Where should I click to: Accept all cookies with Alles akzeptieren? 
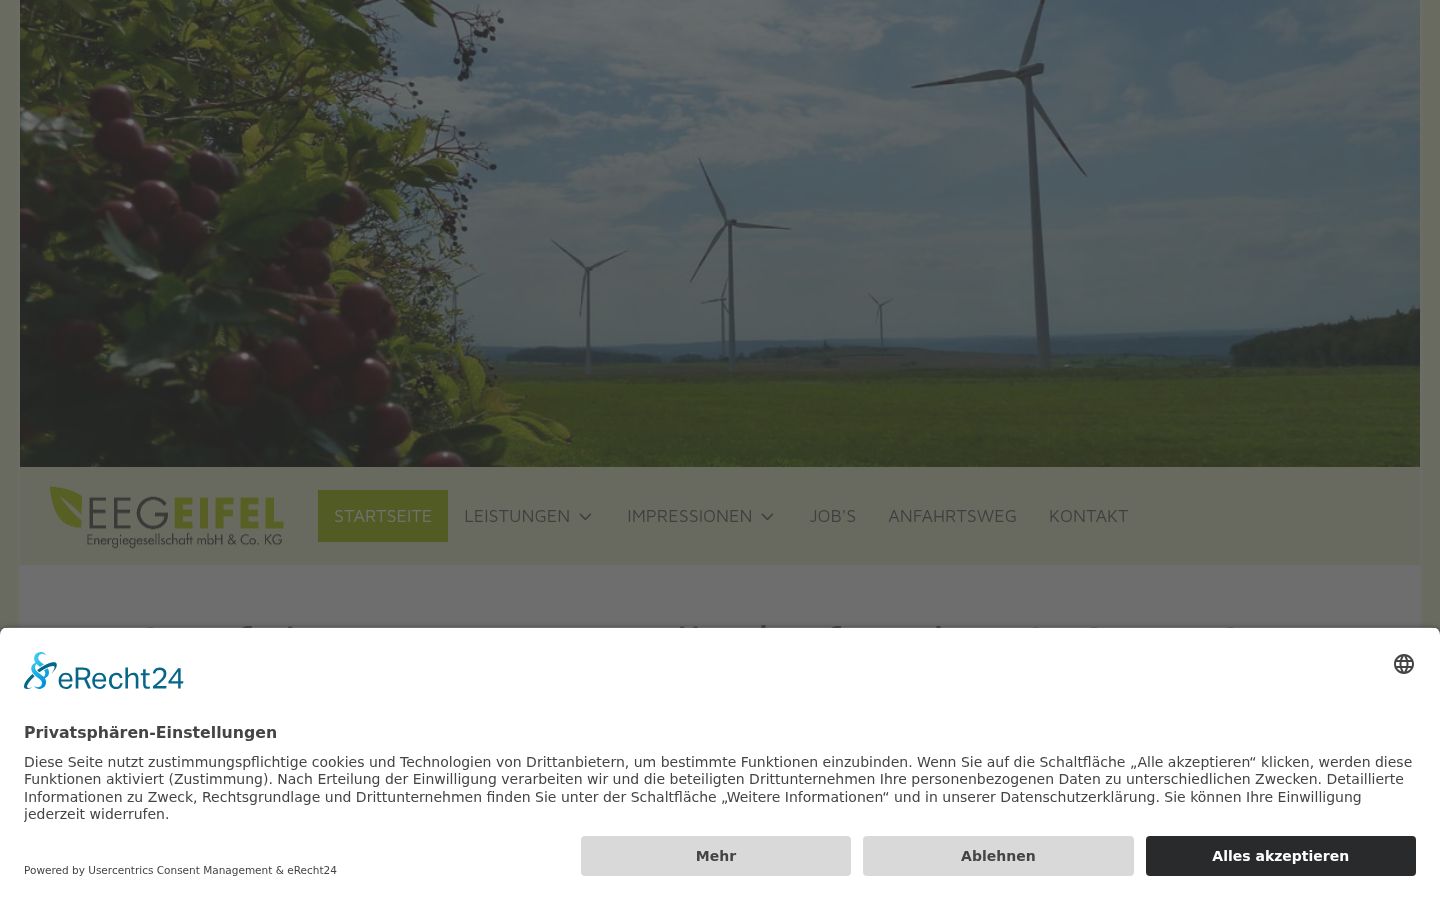(x=1281, y=856)
